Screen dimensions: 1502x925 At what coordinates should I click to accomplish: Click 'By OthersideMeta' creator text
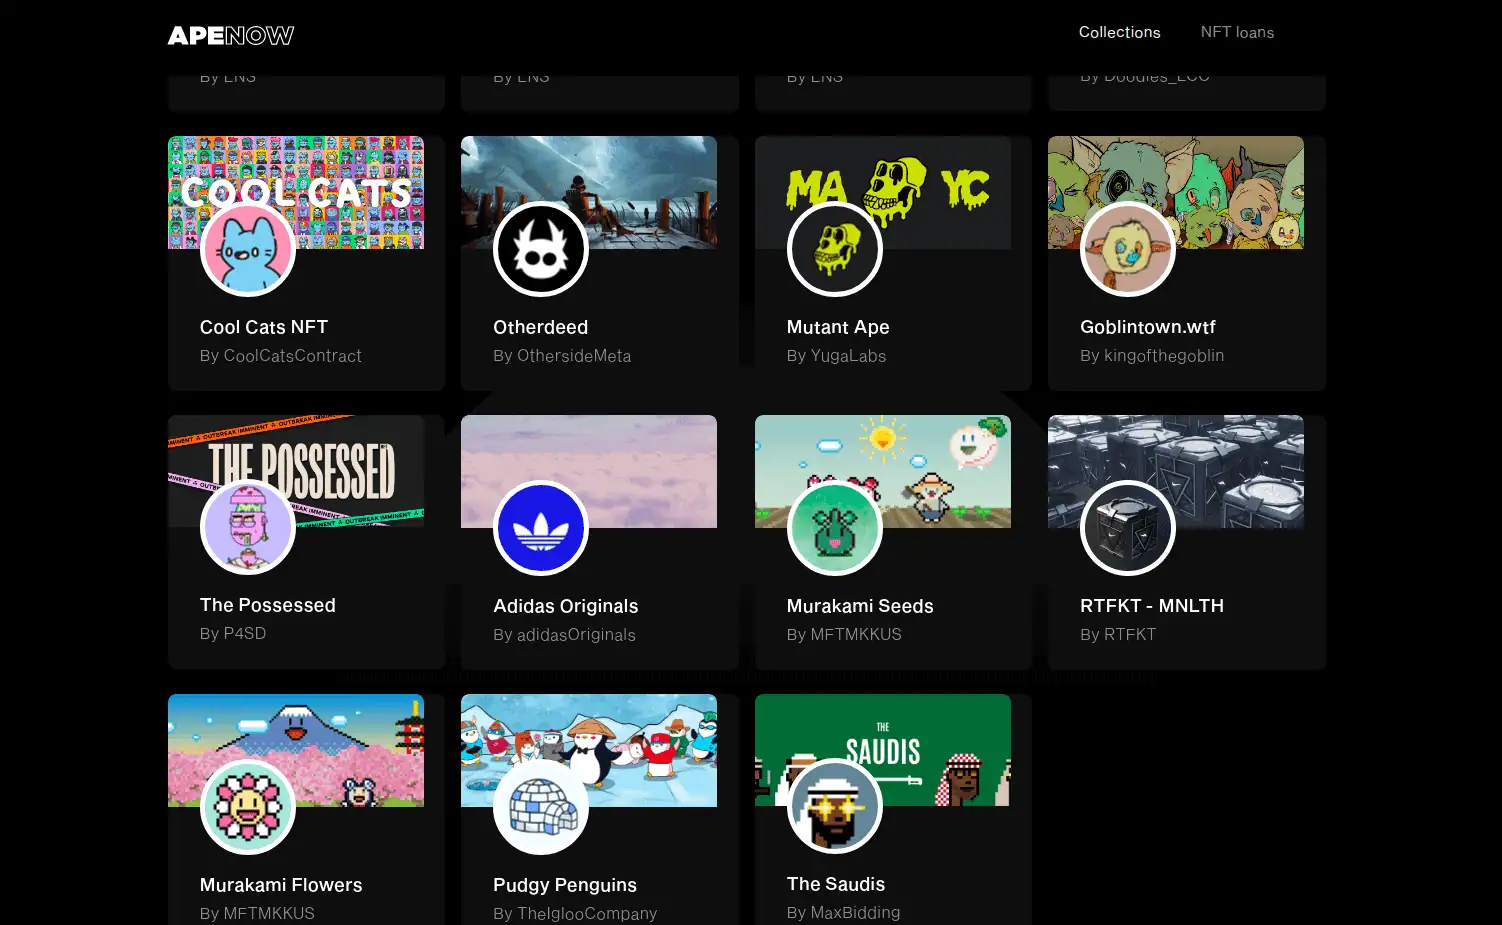[x=562, y=356]
